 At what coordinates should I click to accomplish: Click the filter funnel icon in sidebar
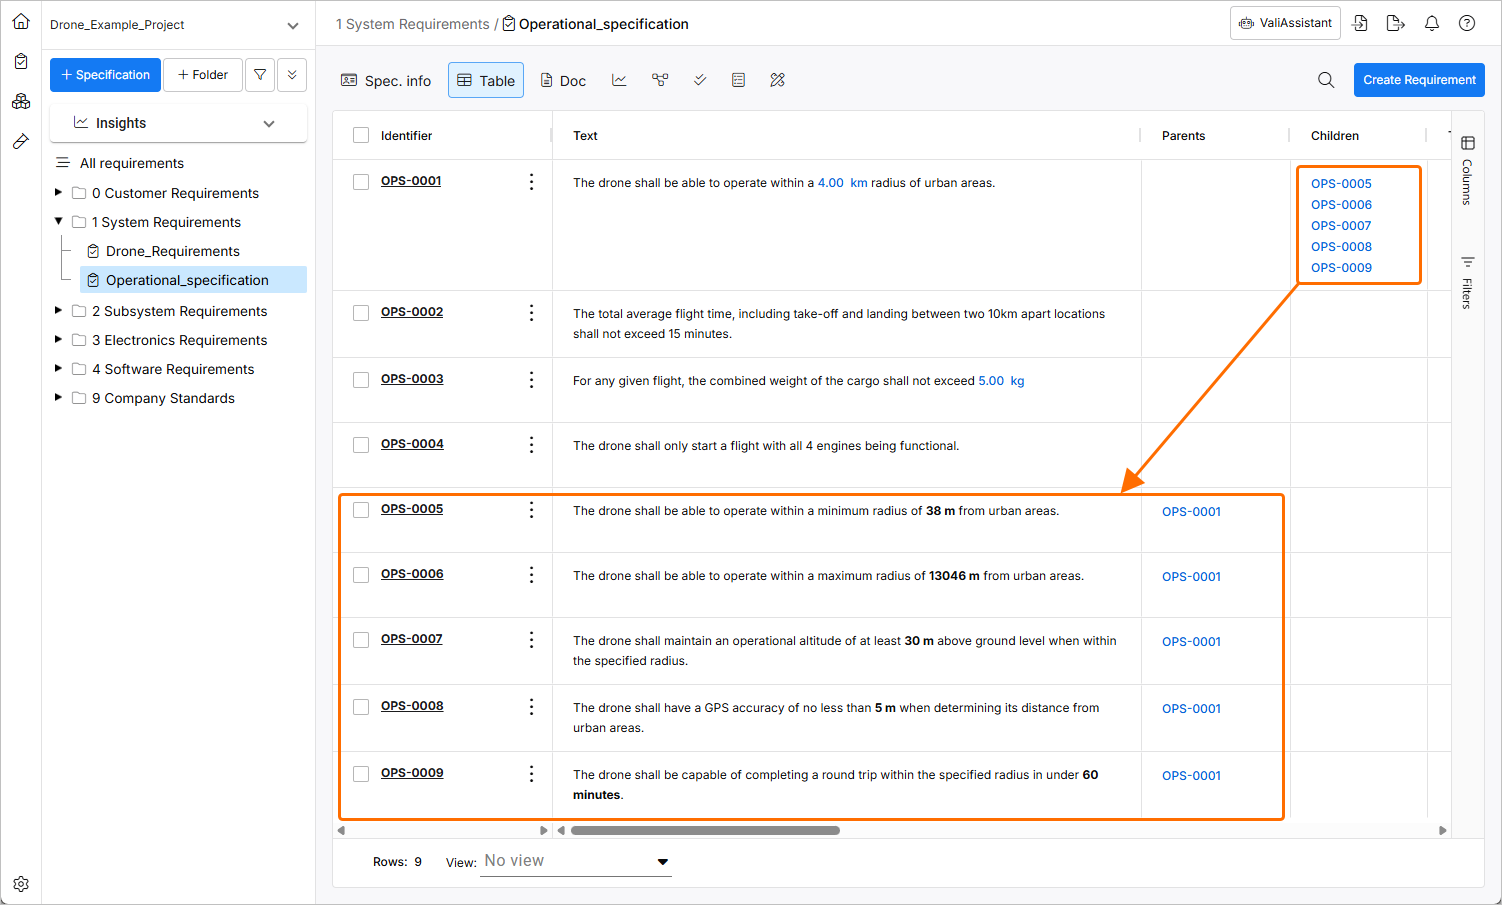260,75
